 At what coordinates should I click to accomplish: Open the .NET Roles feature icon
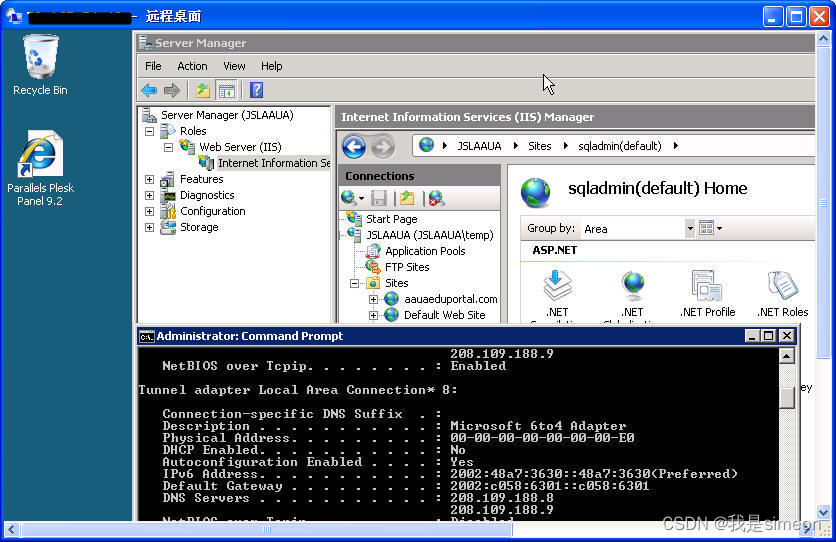click(x=782, y=294)
